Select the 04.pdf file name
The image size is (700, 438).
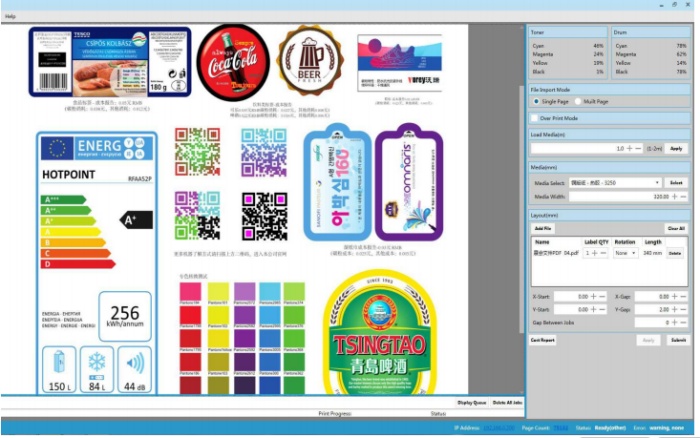[556, 253]
